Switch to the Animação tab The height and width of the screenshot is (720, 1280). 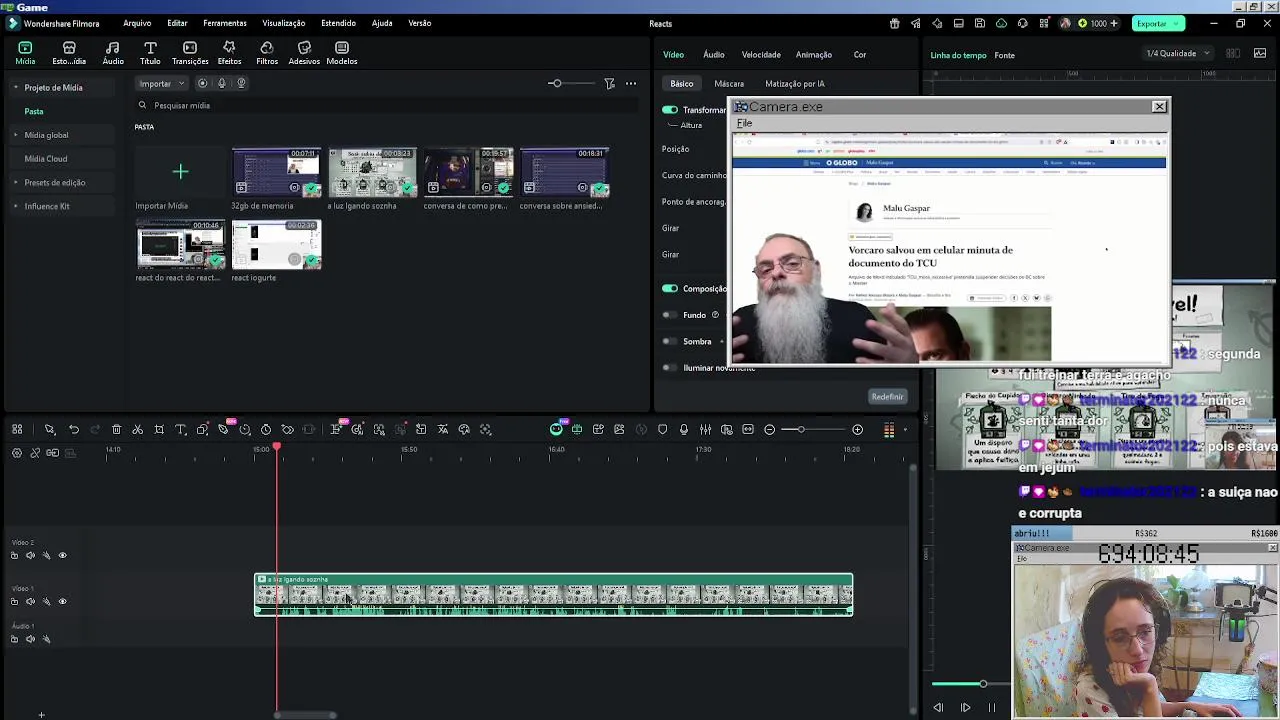(814, 55)
